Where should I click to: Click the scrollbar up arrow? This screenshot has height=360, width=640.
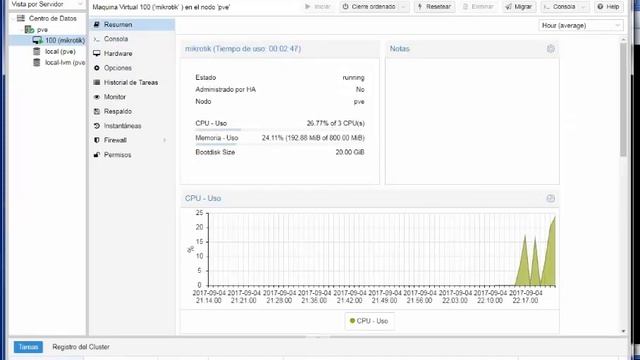tap(623, 40)
